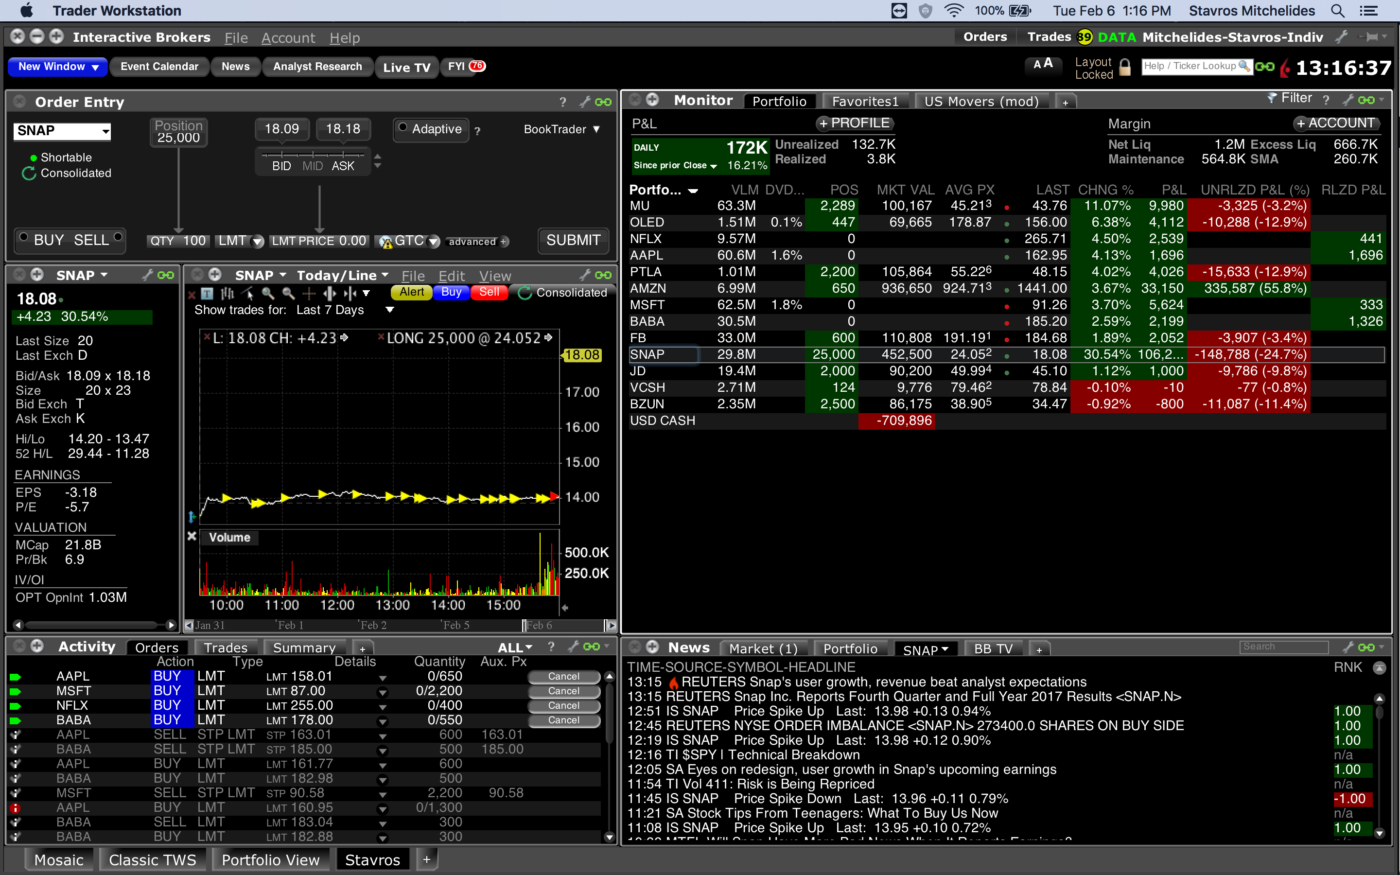Switch to the BB TV news tab

pyautogui.click(x=992, y=649)
